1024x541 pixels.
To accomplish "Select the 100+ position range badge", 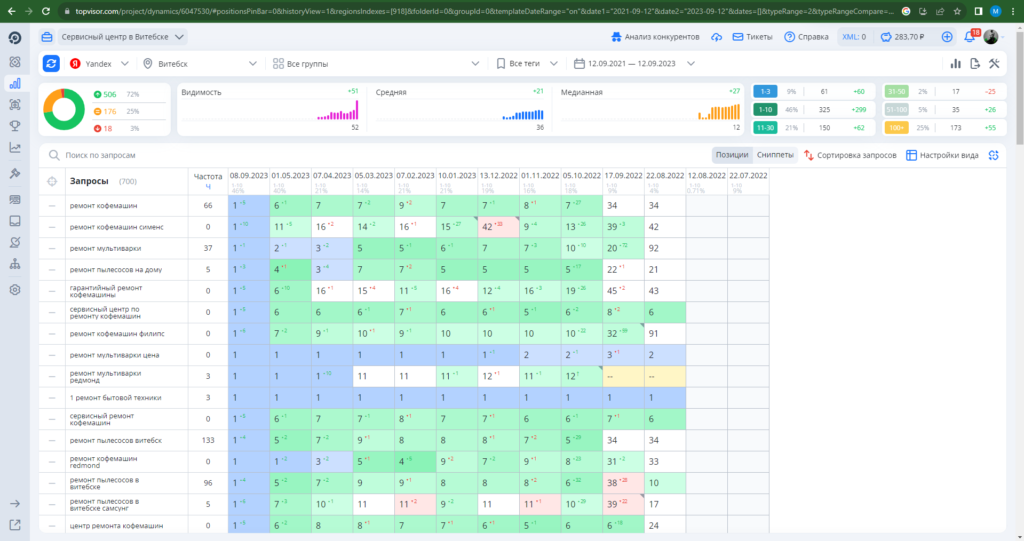I will point(896,127).
